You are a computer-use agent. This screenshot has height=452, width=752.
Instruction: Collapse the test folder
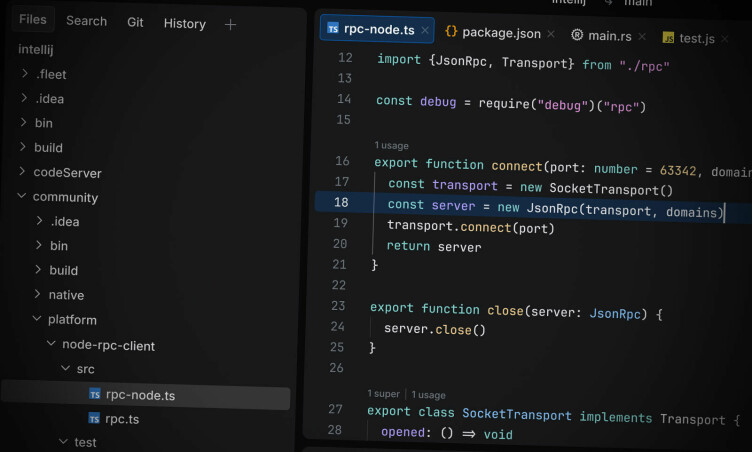pos(63,441)
